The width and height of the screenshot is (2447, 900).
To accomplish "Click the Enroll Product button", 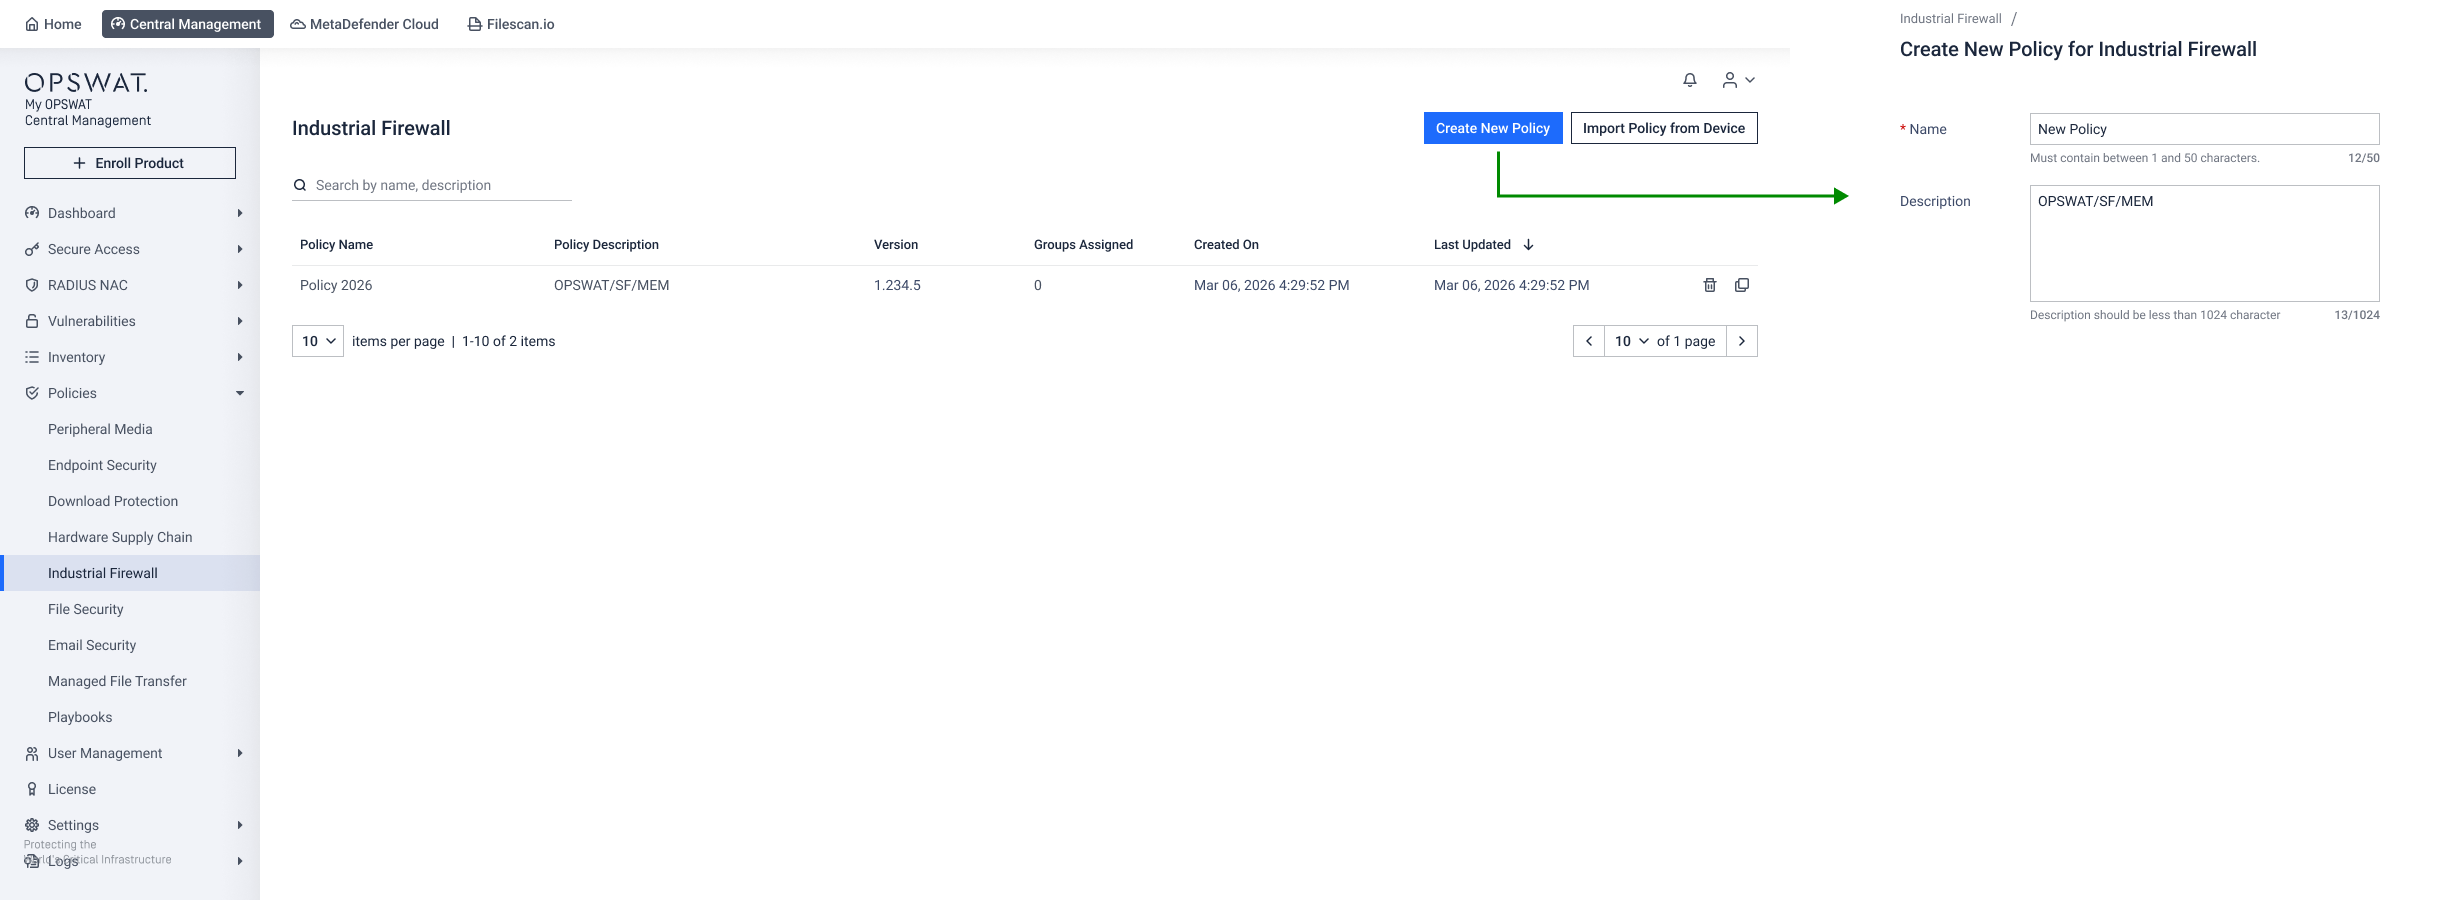I will click(x=130, y=163).
